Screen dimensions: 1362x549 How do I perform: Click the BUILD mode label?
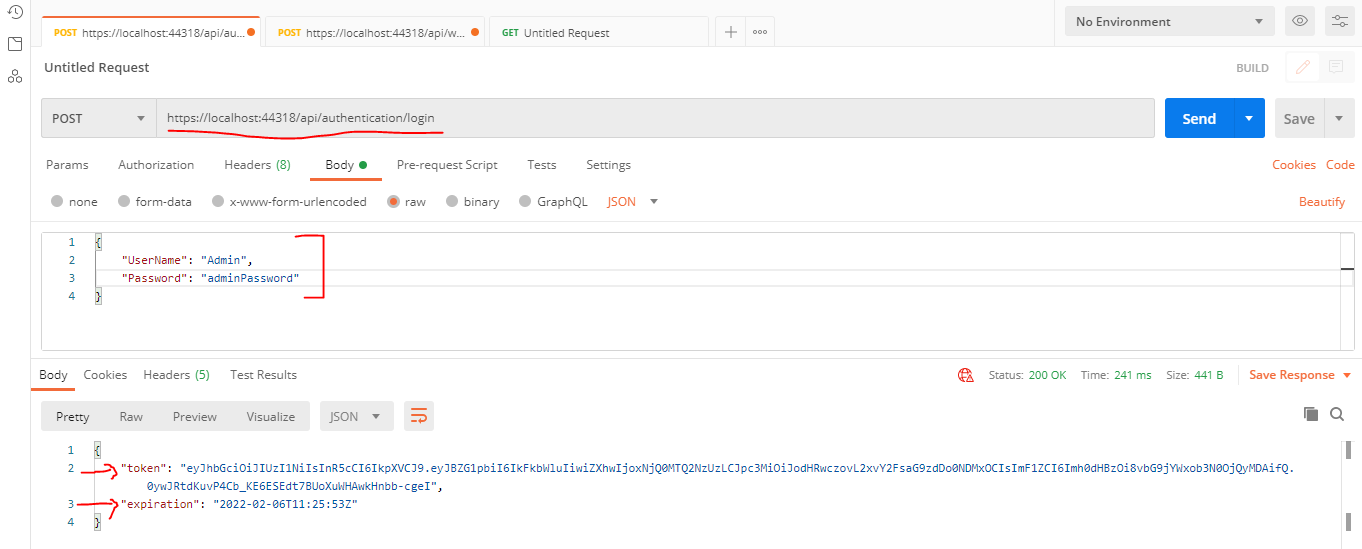point(1252,68)
